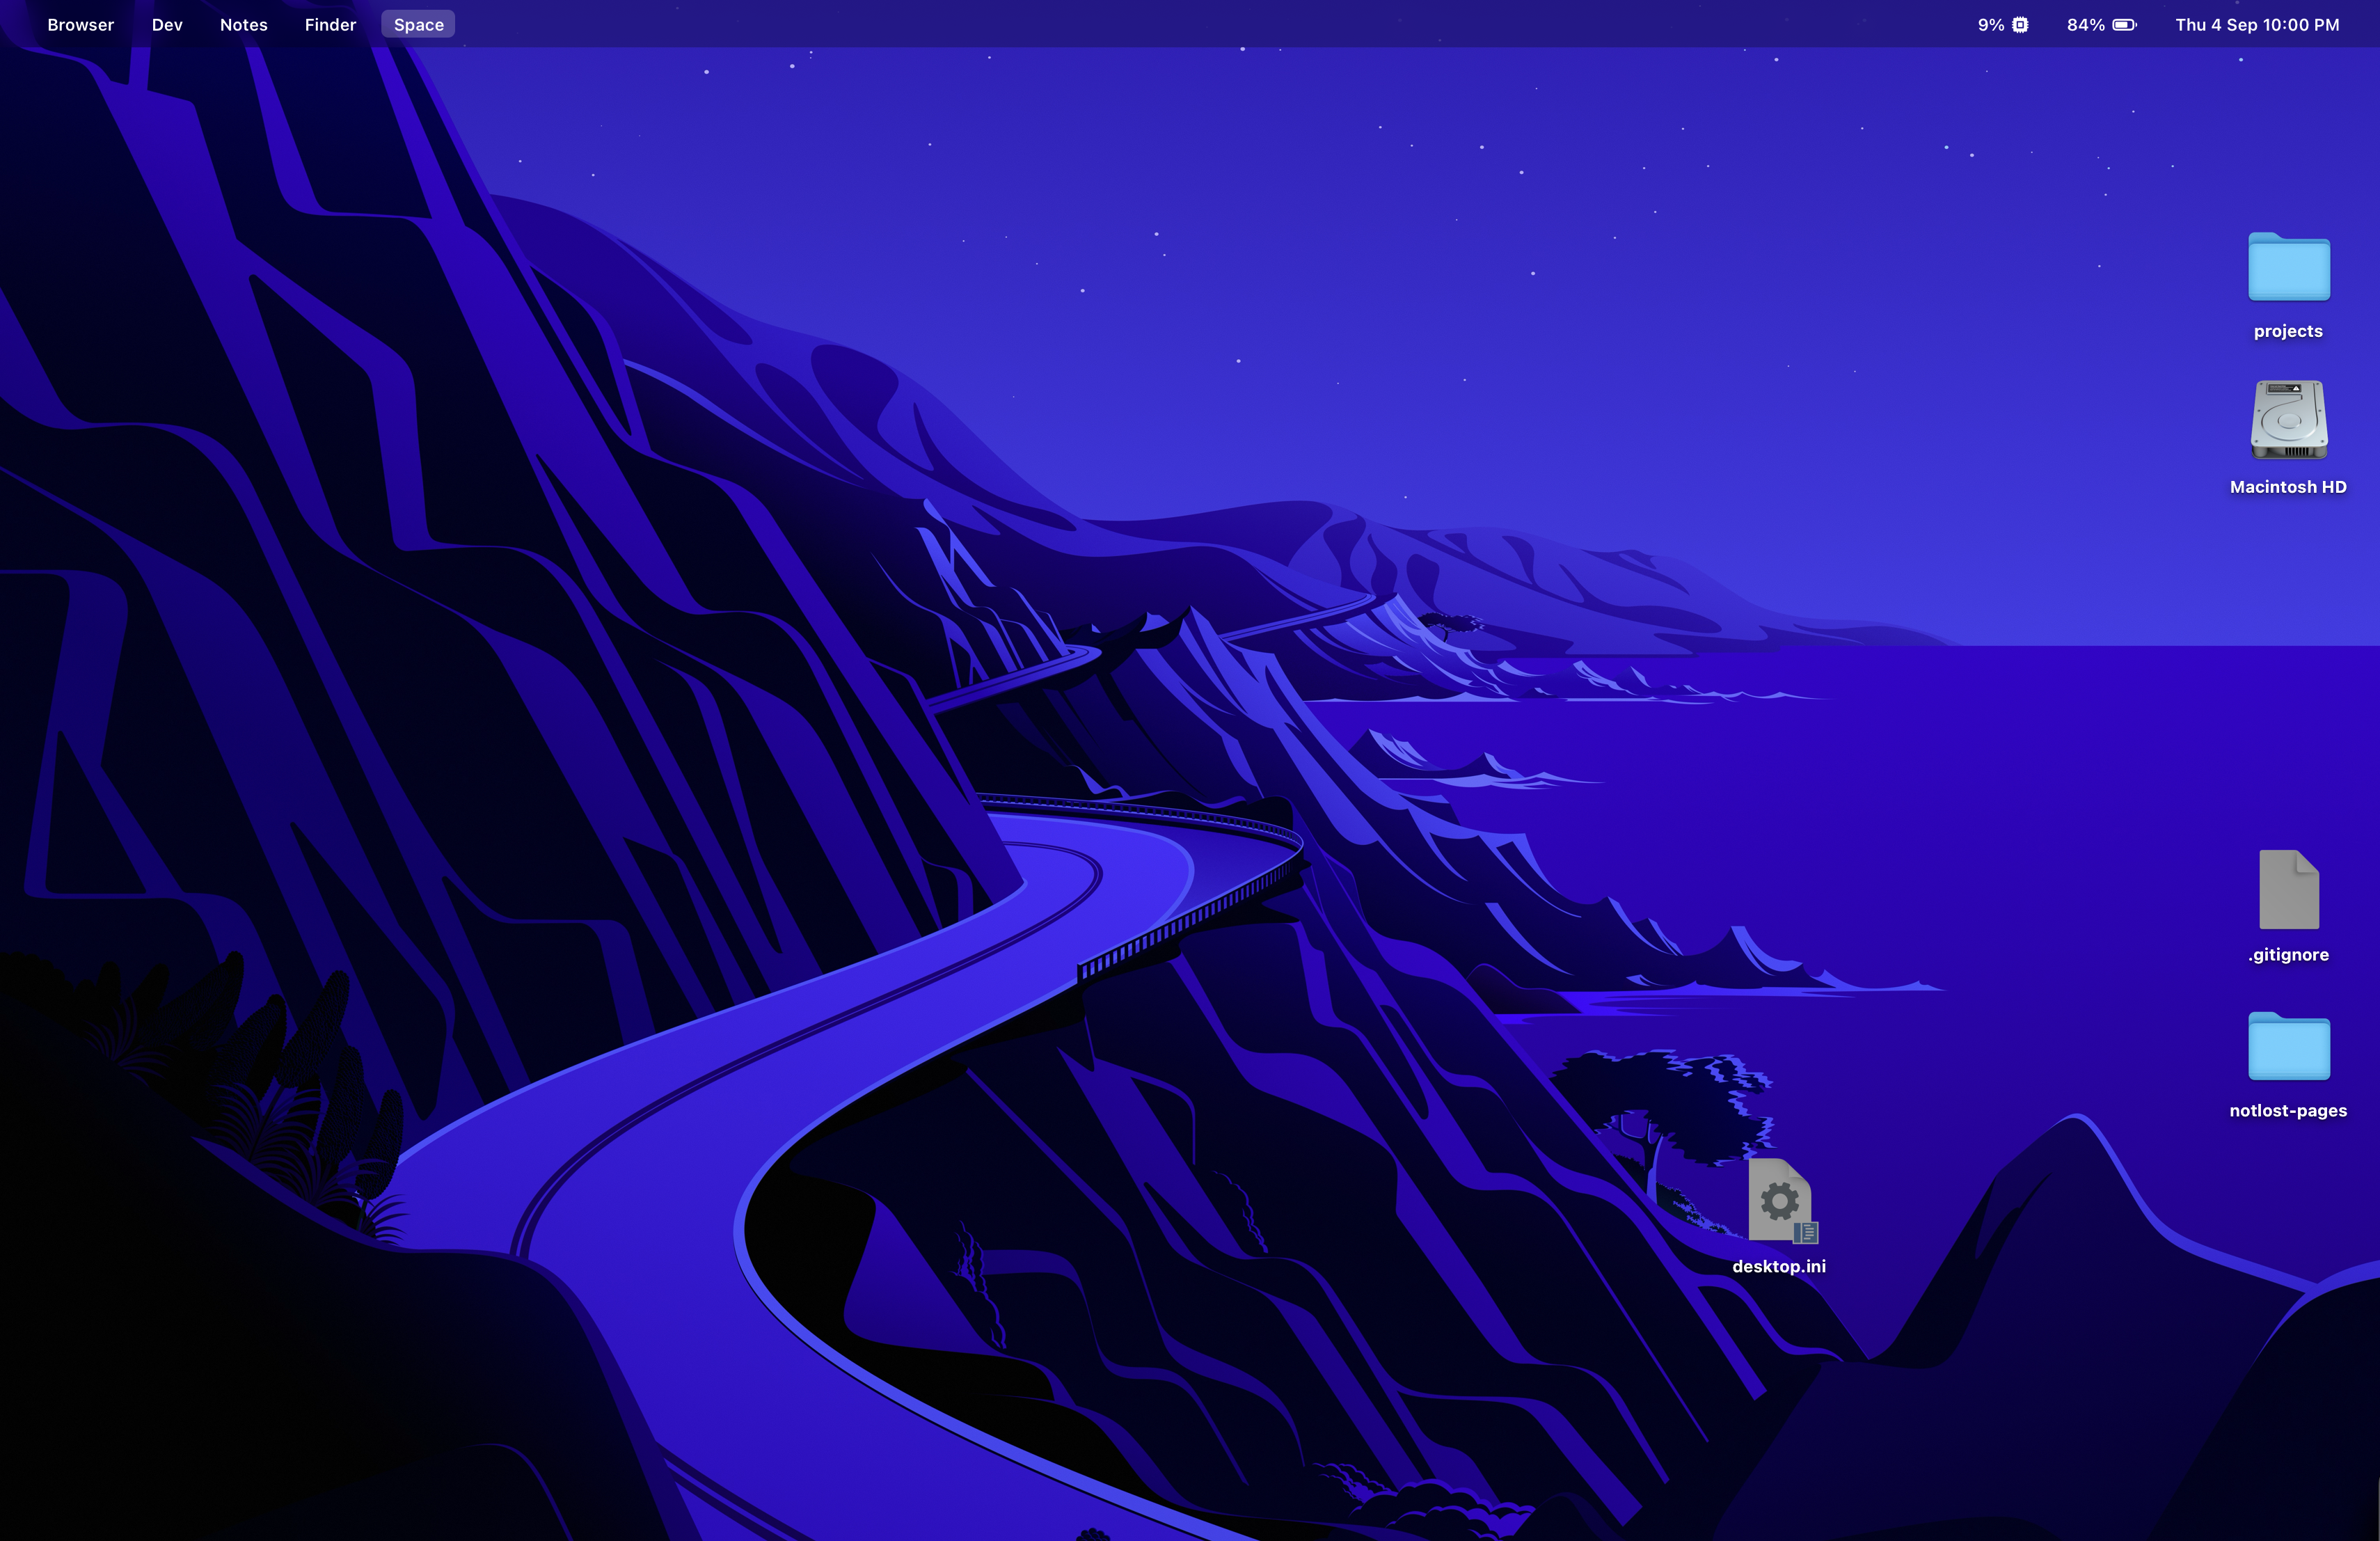The height and width of the screenshot is (1541, 2380).
Task: Click the CPU chip icon in menu bar
Action: point(2020,25)
